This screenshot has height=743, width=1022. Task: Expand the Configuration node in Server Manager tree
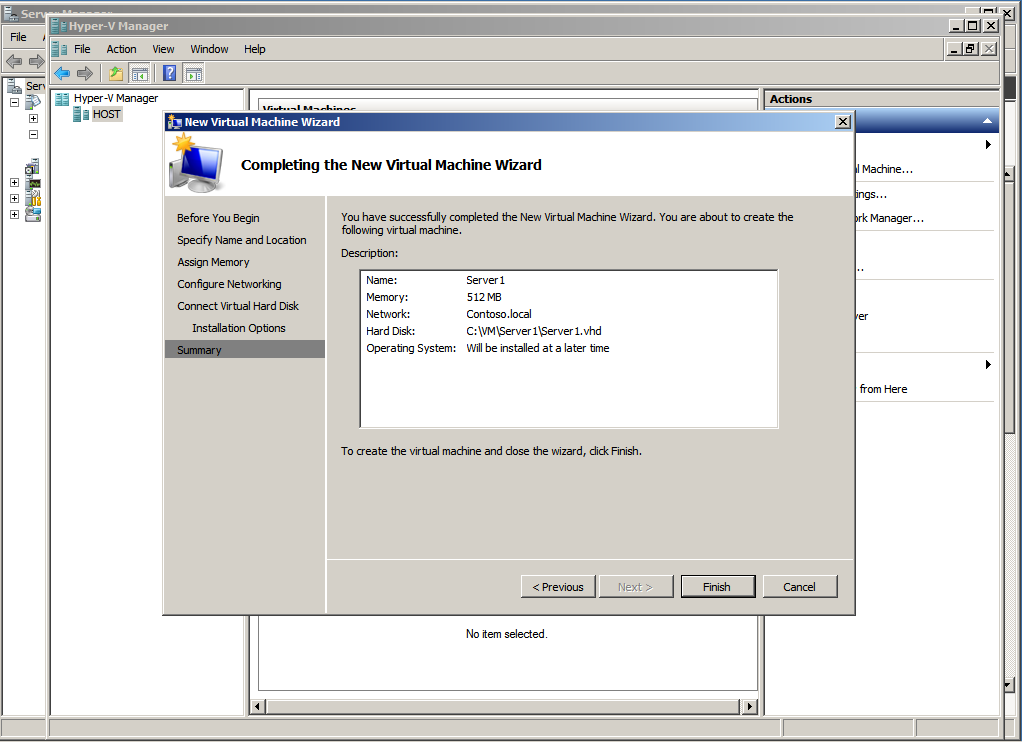click(14, 198)
